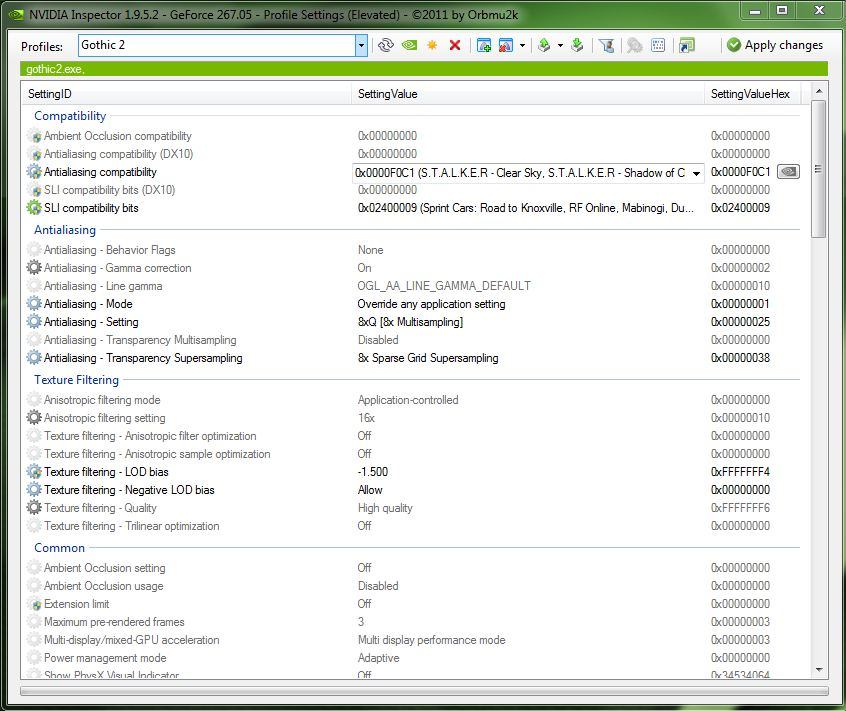This screenshot has width=846, height=711.
Task: Click SettingValue column header
Action: coord(528,94)
